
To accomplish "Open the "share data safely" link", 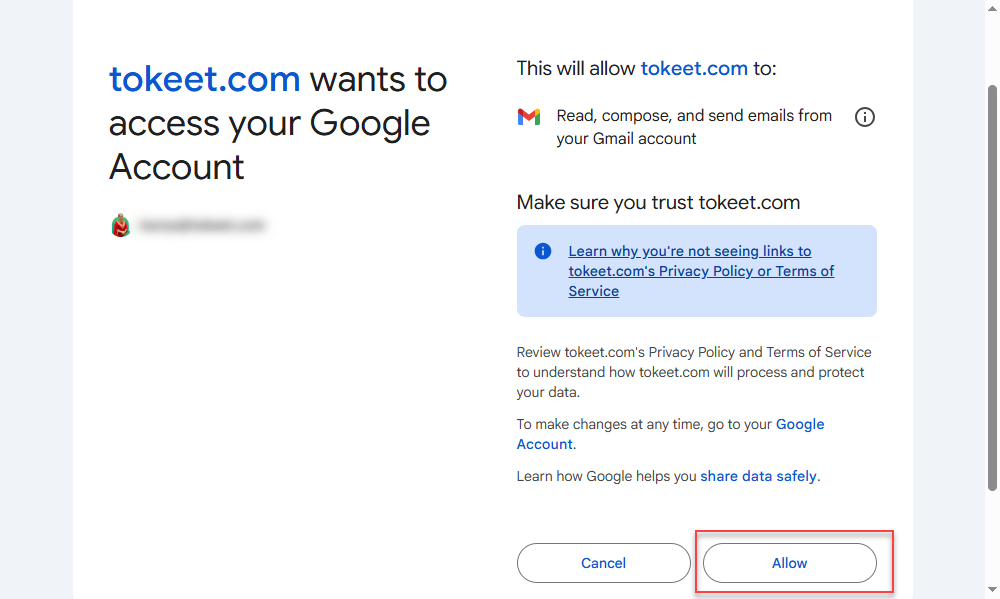I will (758, 476).
